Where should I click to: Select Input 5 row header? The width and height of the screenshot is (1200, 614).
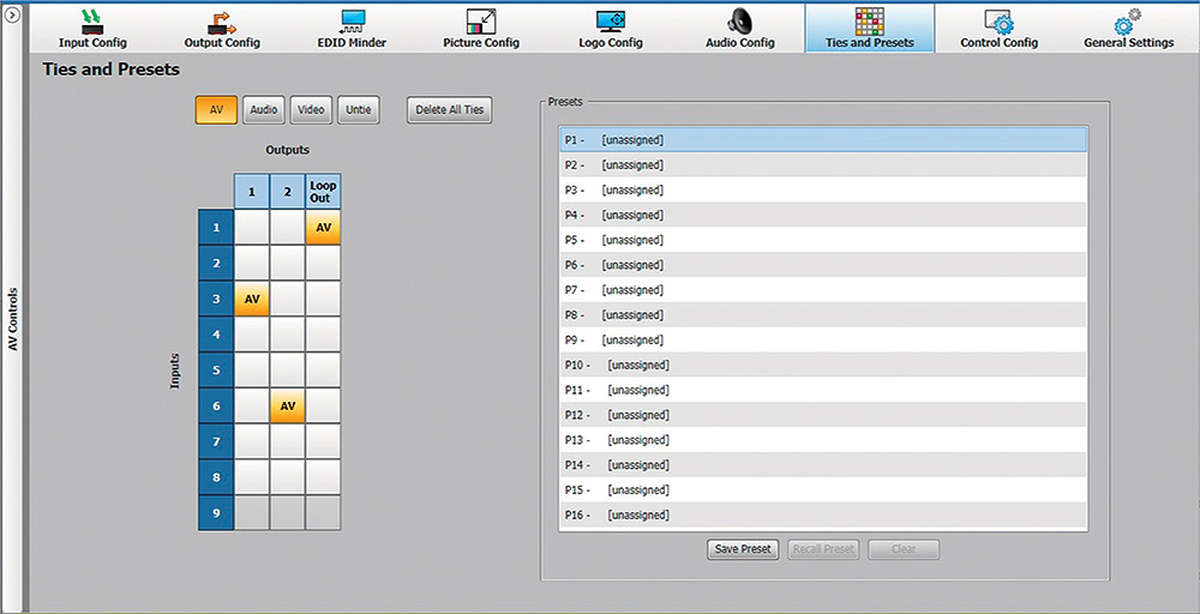216,369
